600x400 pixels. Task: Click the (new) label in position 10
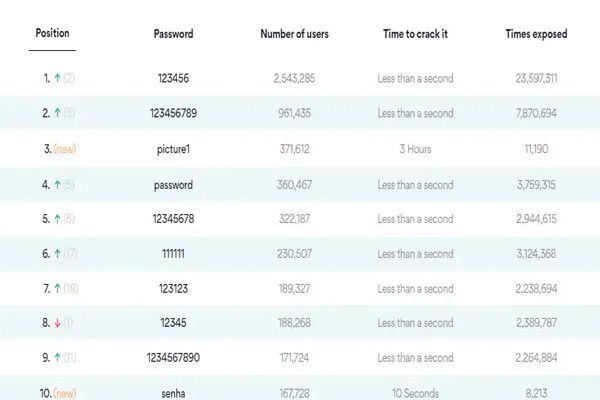pos(66,394)
